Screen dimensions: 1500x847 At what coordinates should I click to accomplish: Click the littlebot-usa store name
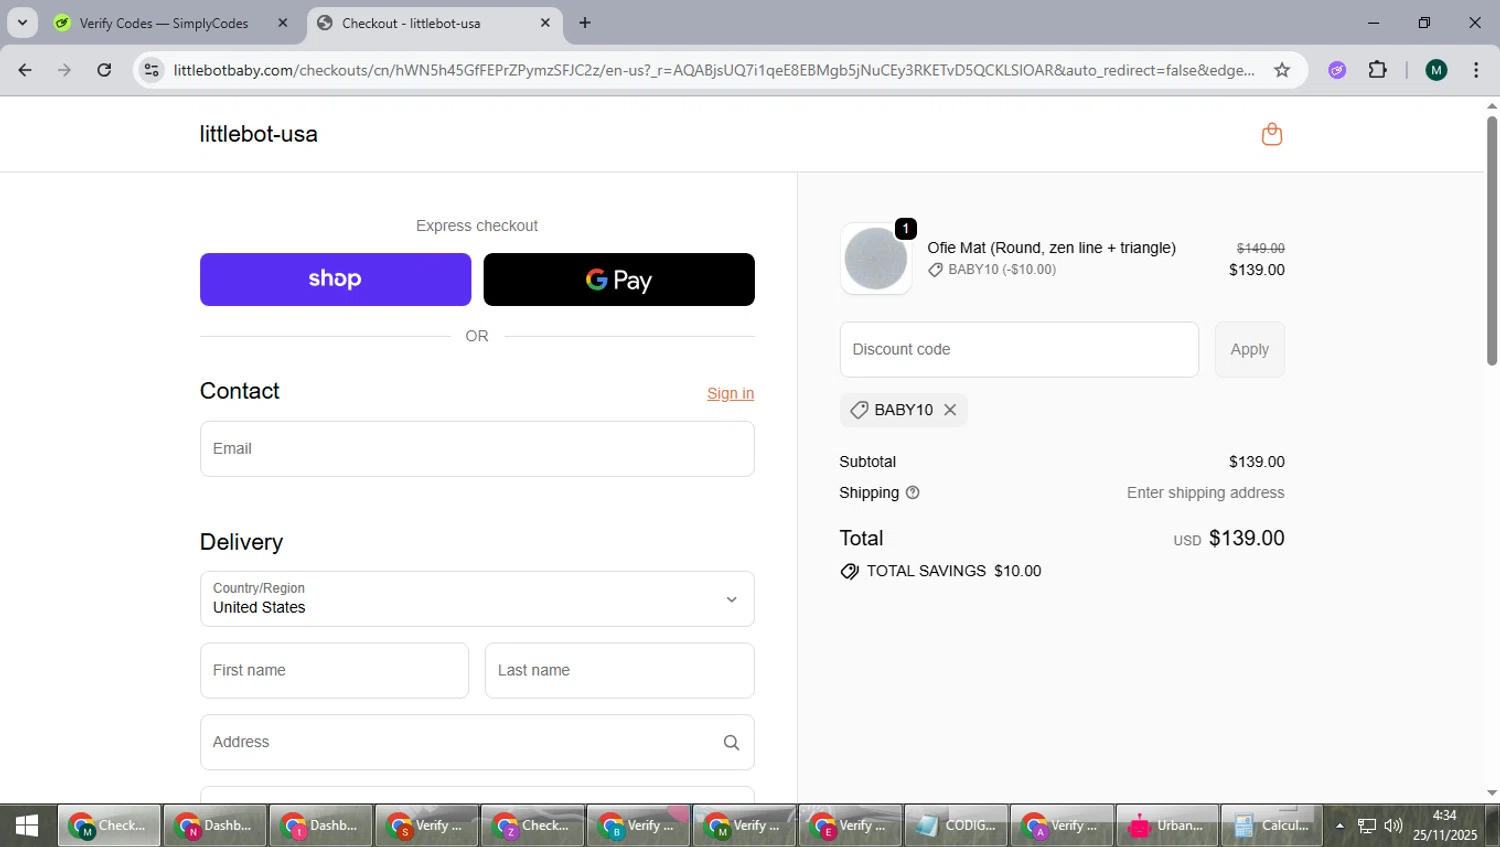(x=259, y=134)
